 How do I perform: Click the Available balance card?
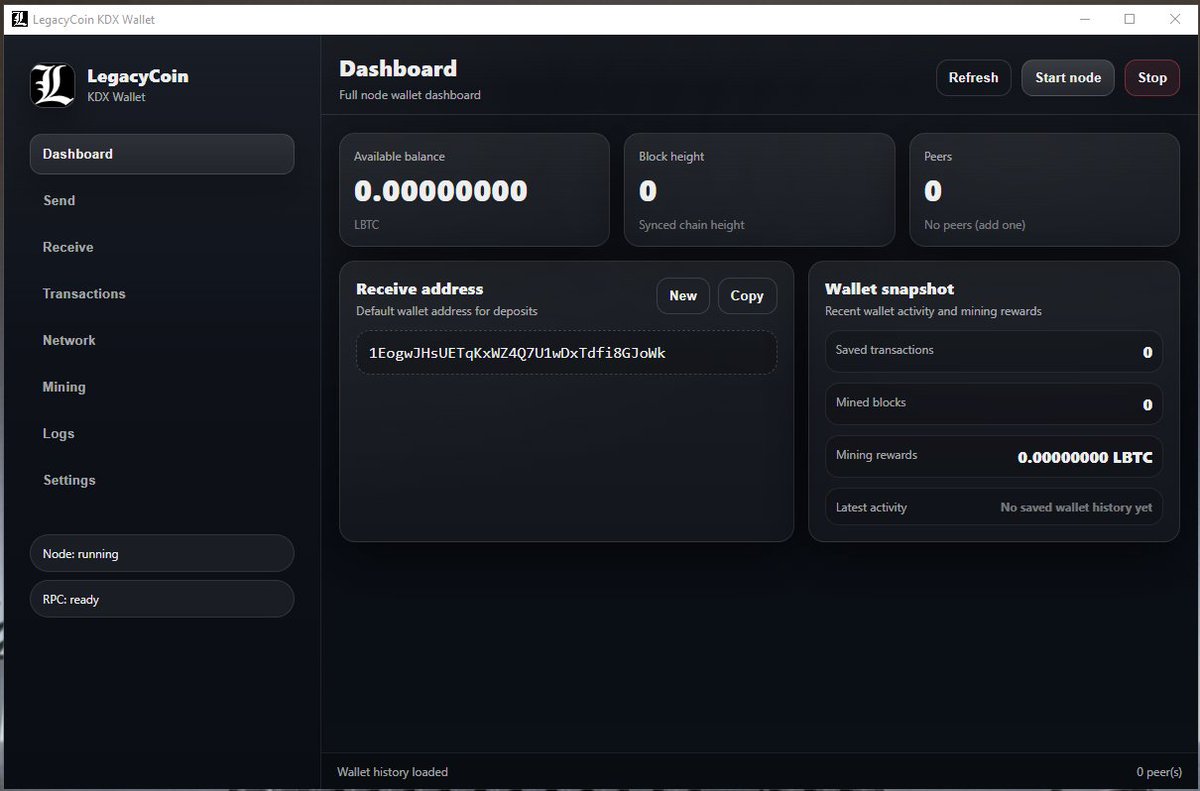pos(474,190)
